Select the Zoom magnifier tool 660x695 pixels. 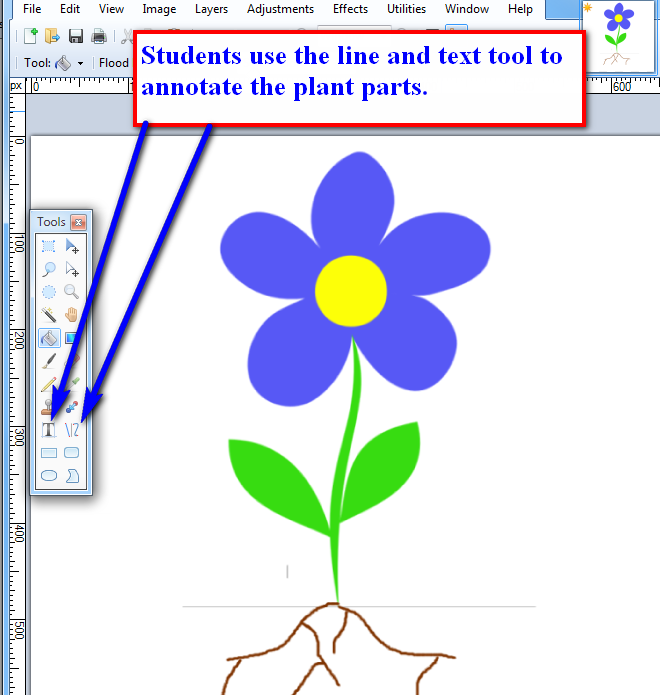click(x=72, y=292)
